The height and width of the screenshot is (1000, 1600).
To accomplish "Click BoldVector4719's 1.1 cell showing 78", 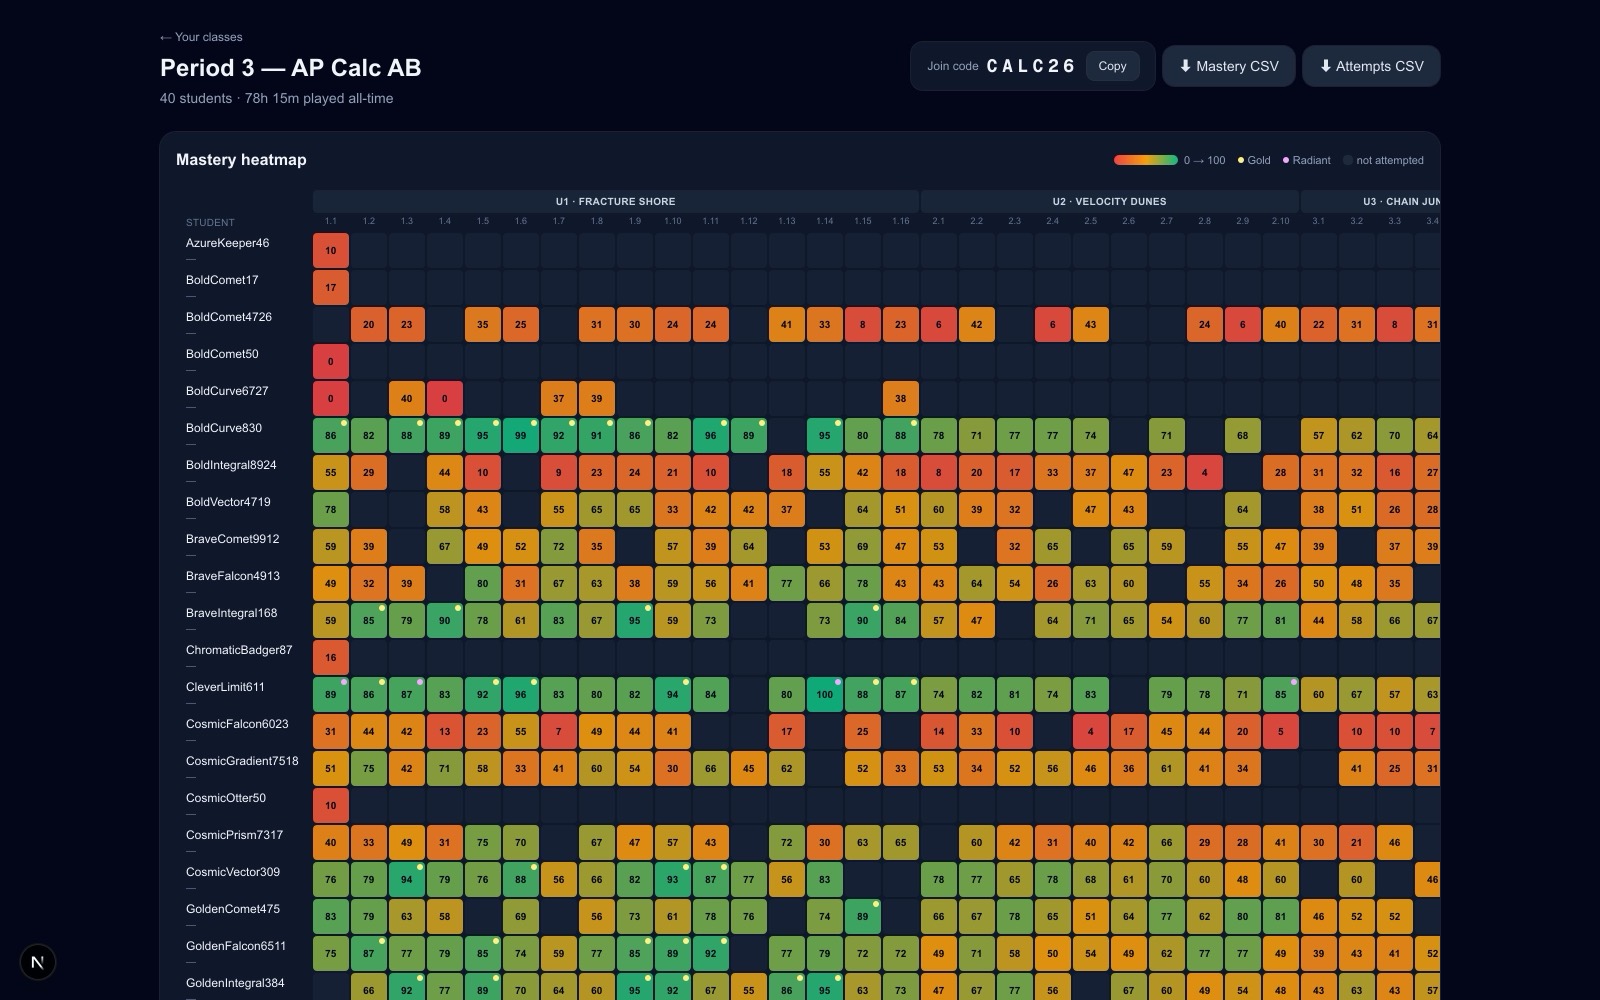I will (x=331, y=510).
